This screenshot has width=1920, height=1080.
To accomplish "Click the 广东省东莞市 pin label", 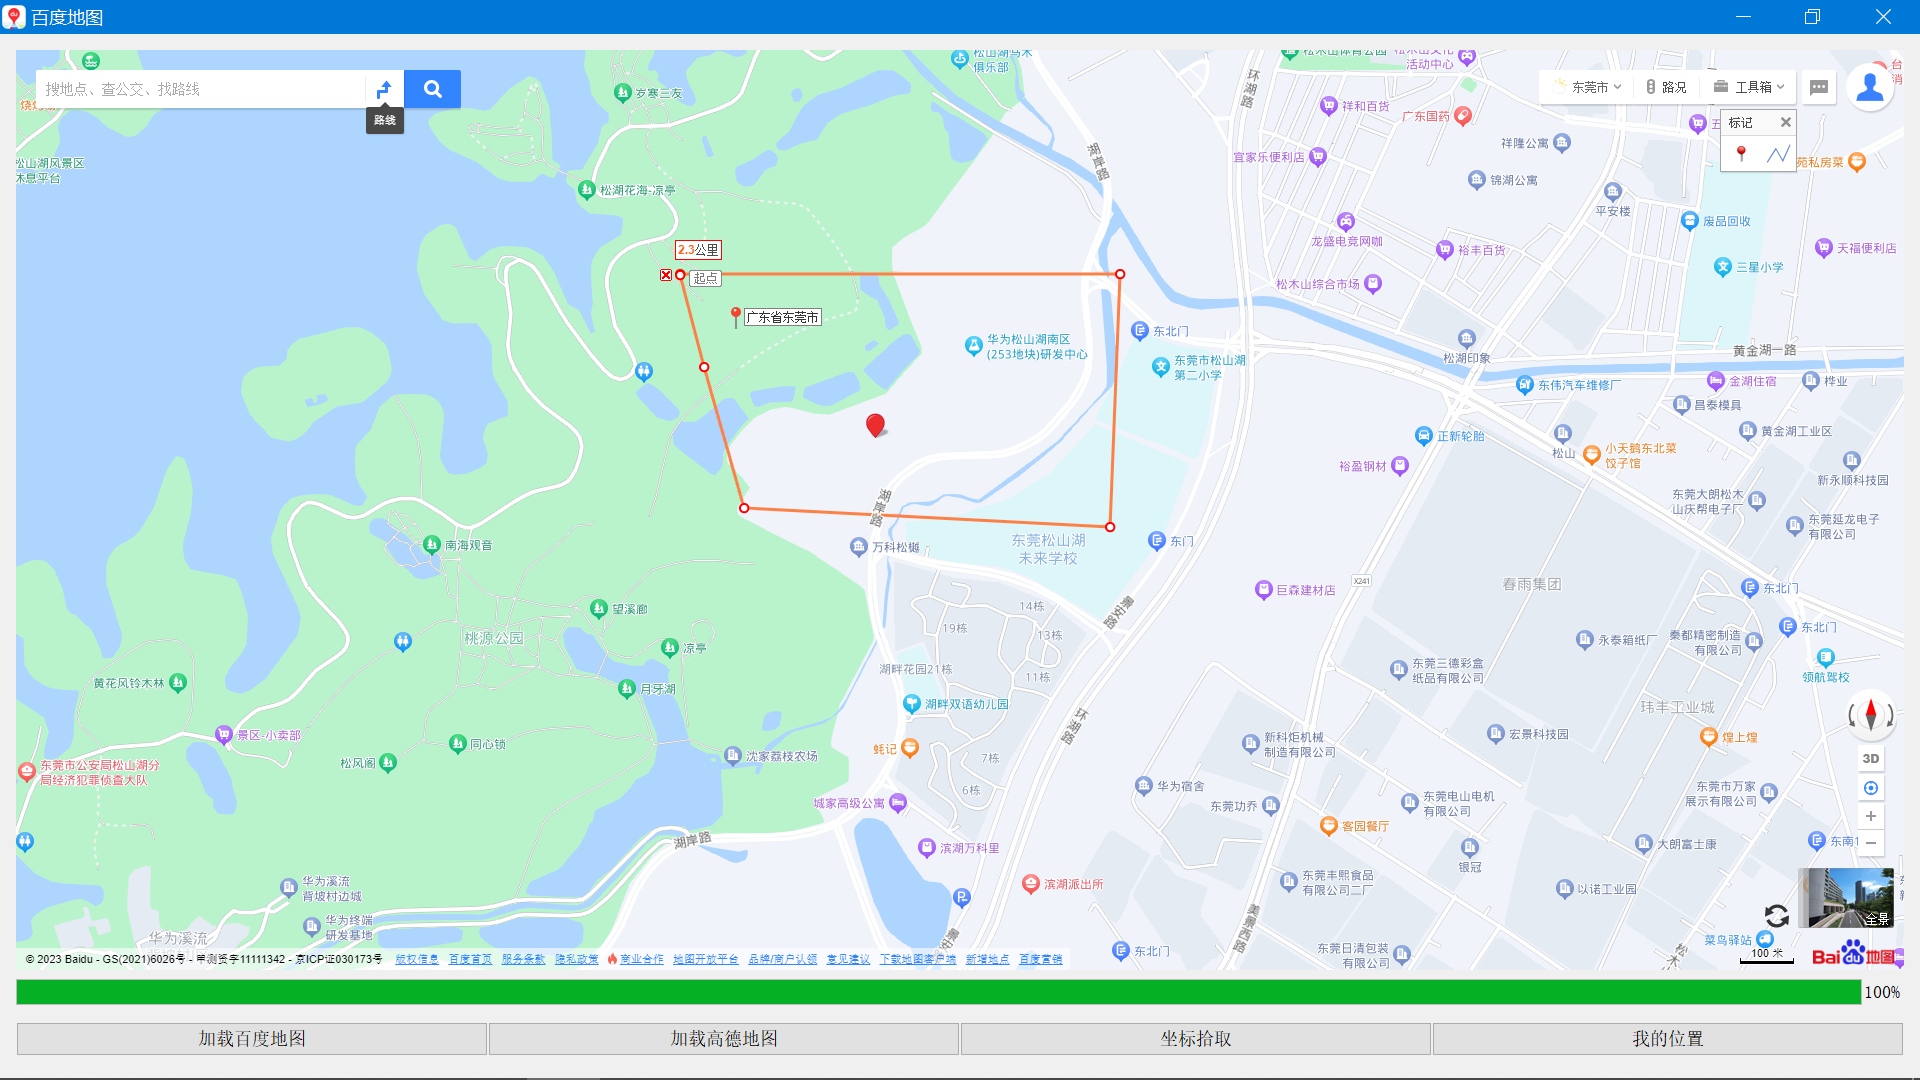I will pos(782,317).
